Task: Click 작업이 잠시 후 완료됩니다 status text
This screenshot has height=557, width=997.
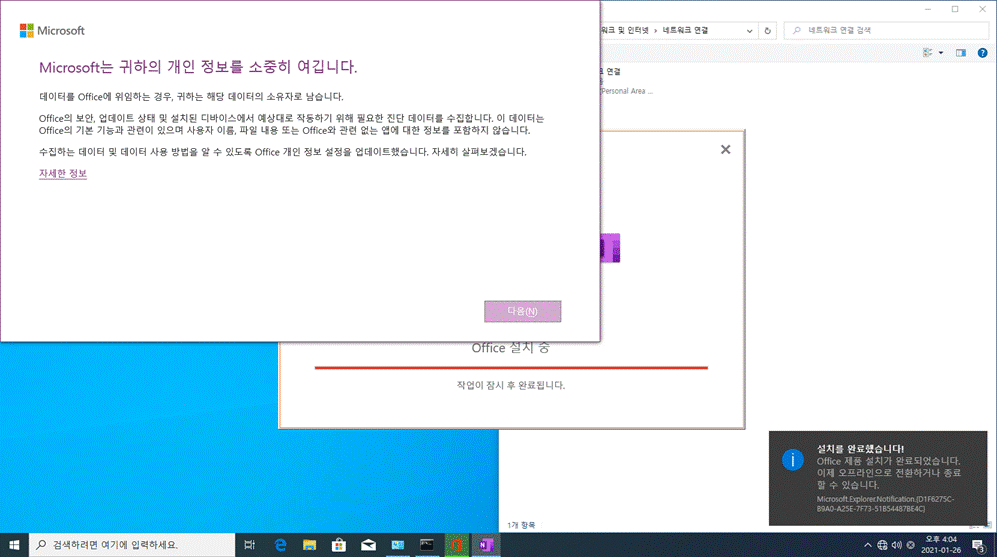Action: tap(511, 385)
